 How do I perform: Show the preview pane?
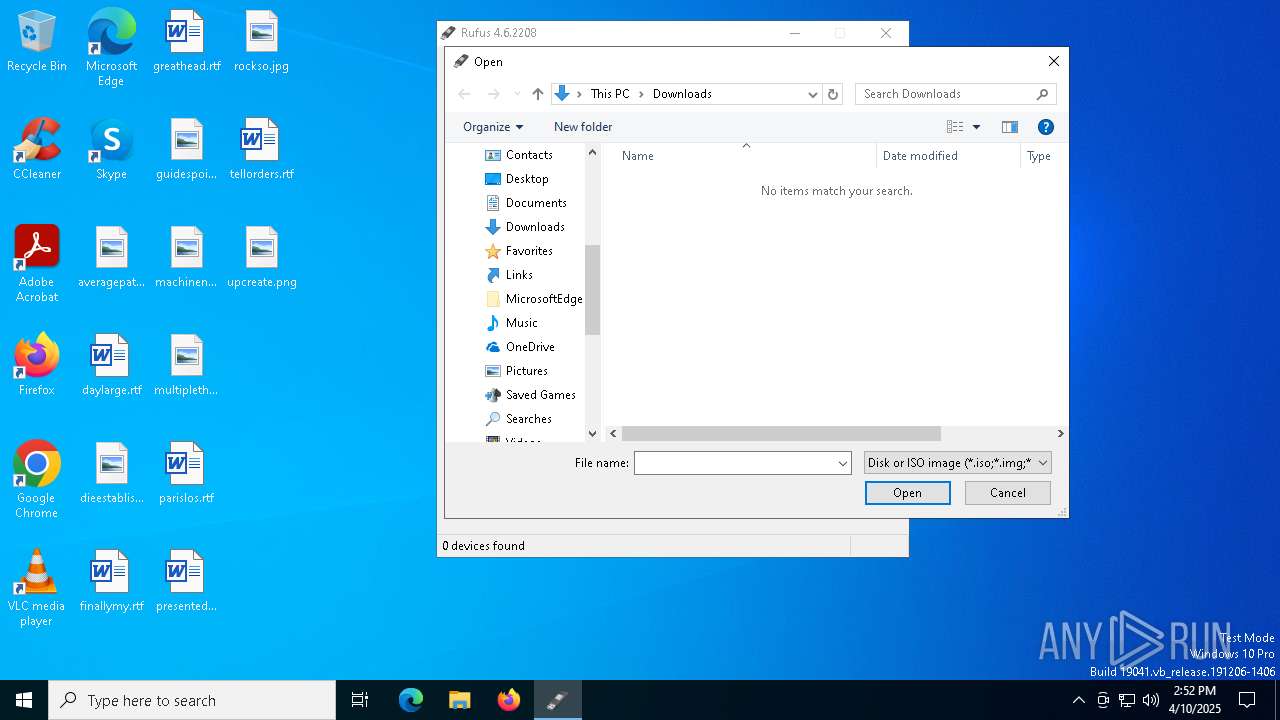coord(1010,127)
